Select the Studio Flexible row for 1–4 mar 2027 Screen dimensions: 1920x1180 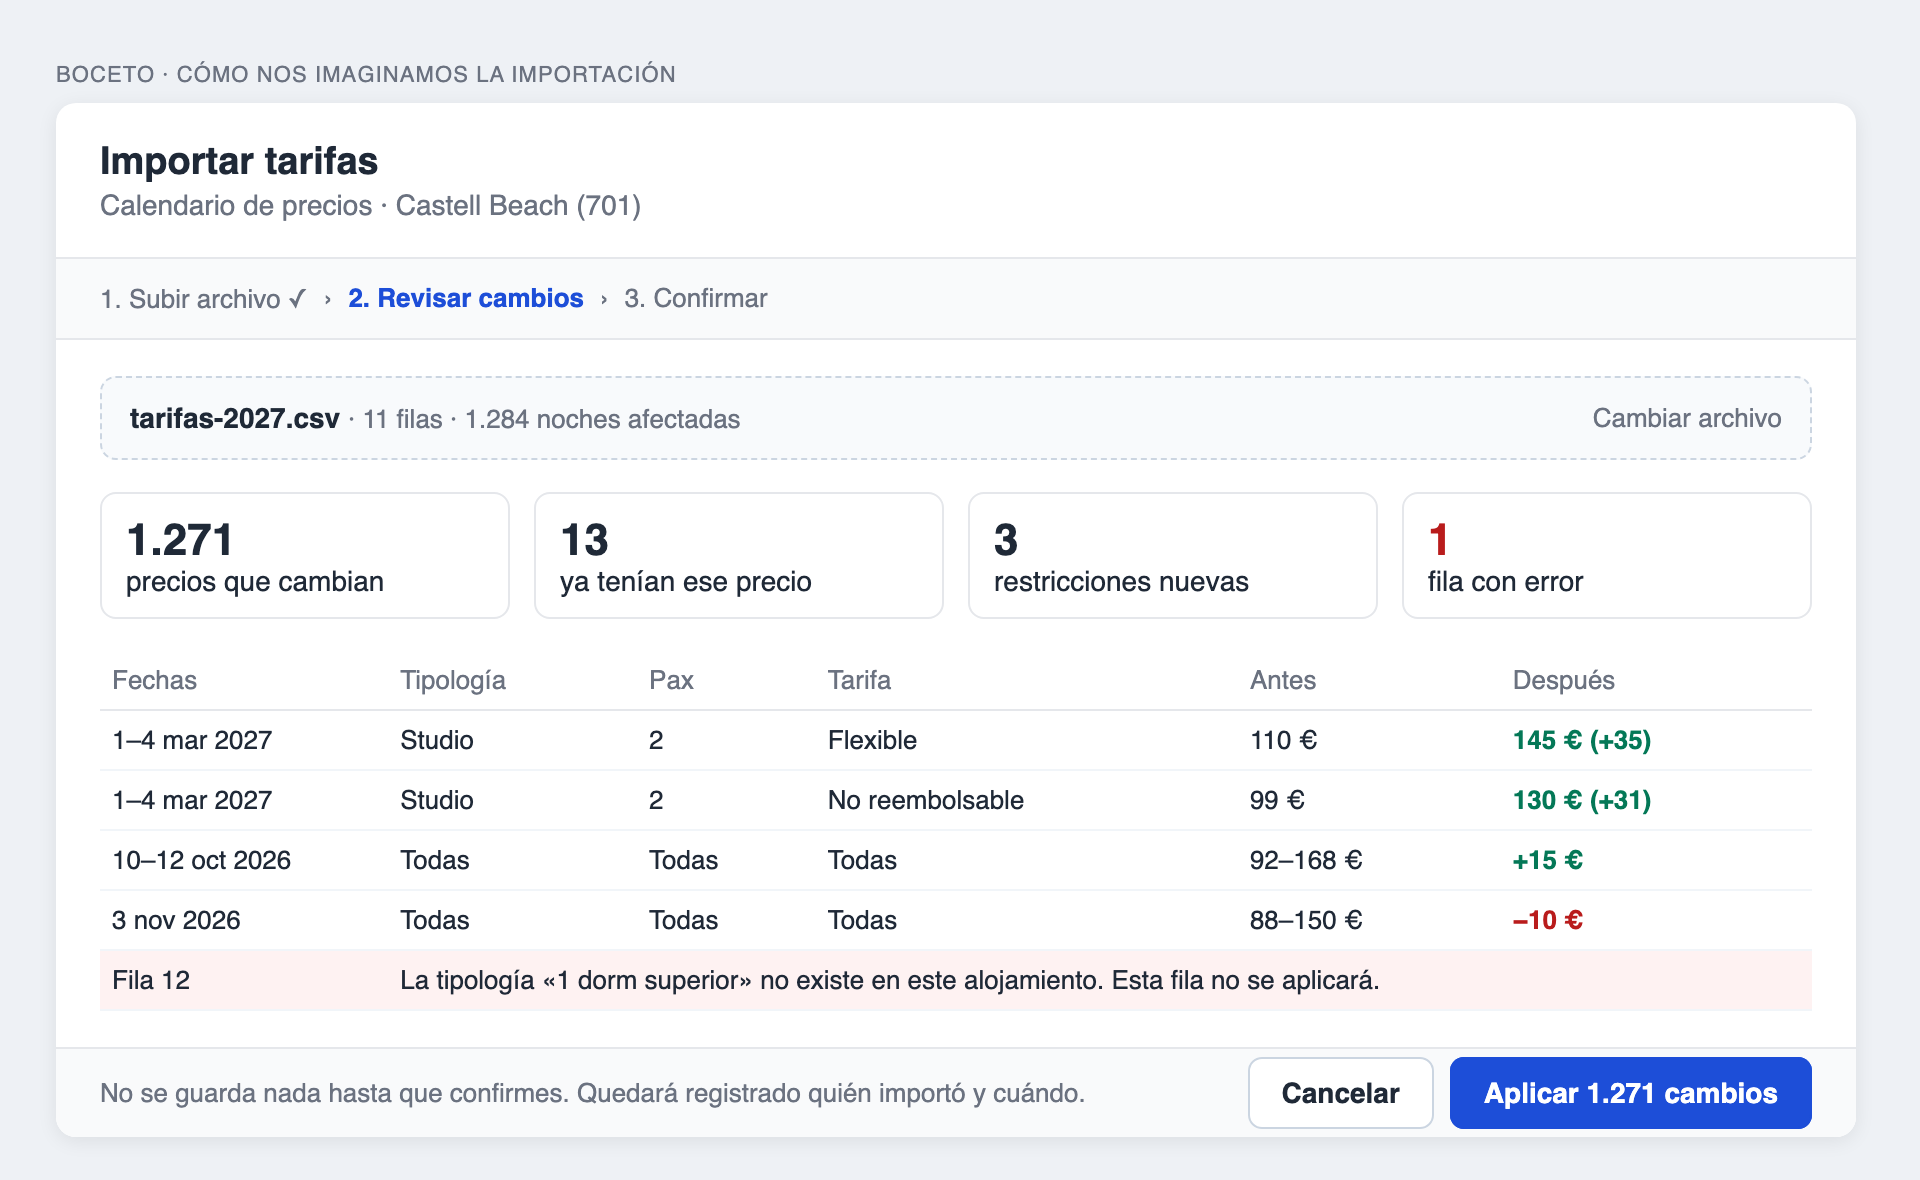pos(956,740)
